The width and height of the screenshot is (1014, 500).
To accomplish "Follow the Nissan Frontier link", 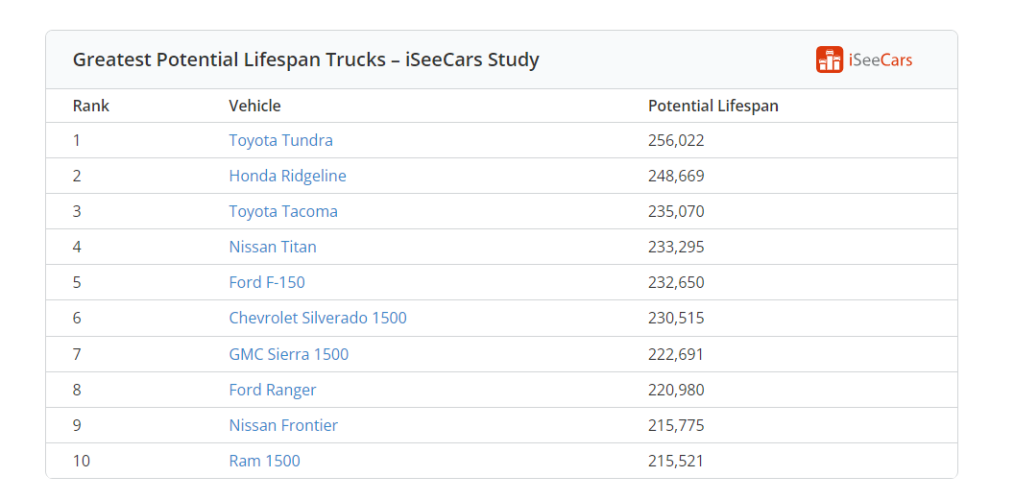I will 283,426.
